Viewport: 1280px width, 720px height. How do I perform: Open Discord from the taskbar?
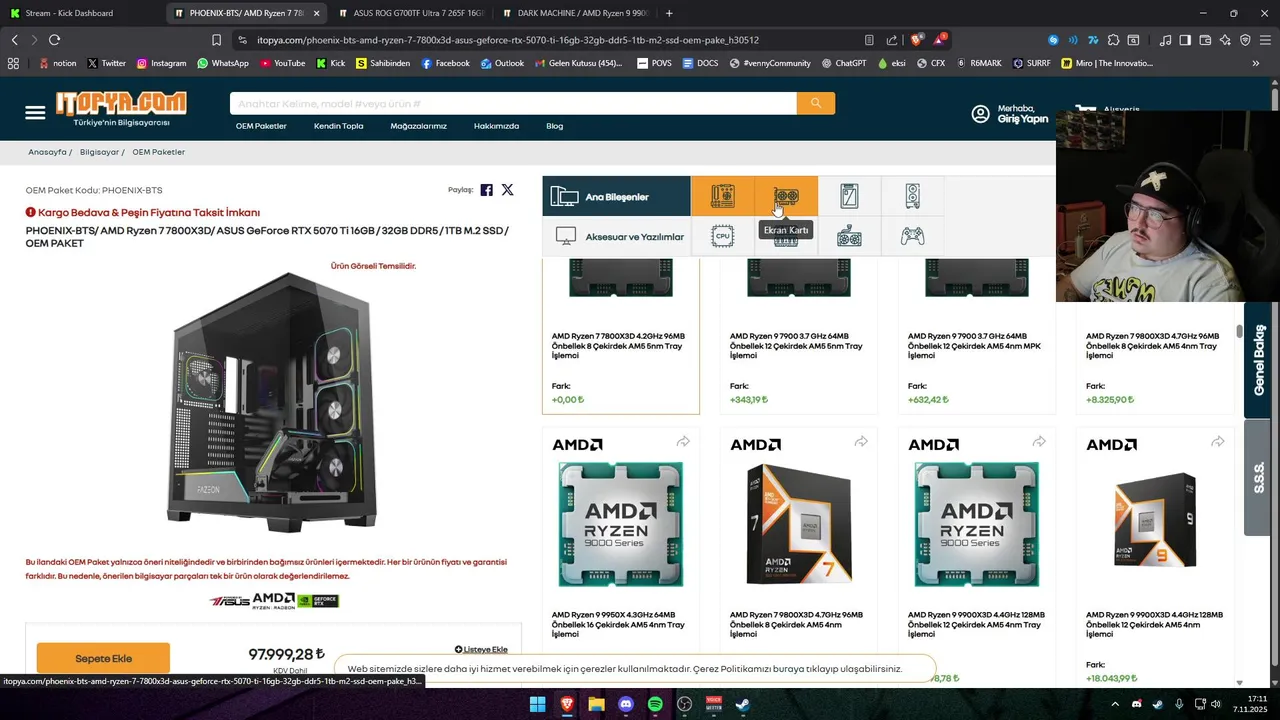(x=626, y=704)
